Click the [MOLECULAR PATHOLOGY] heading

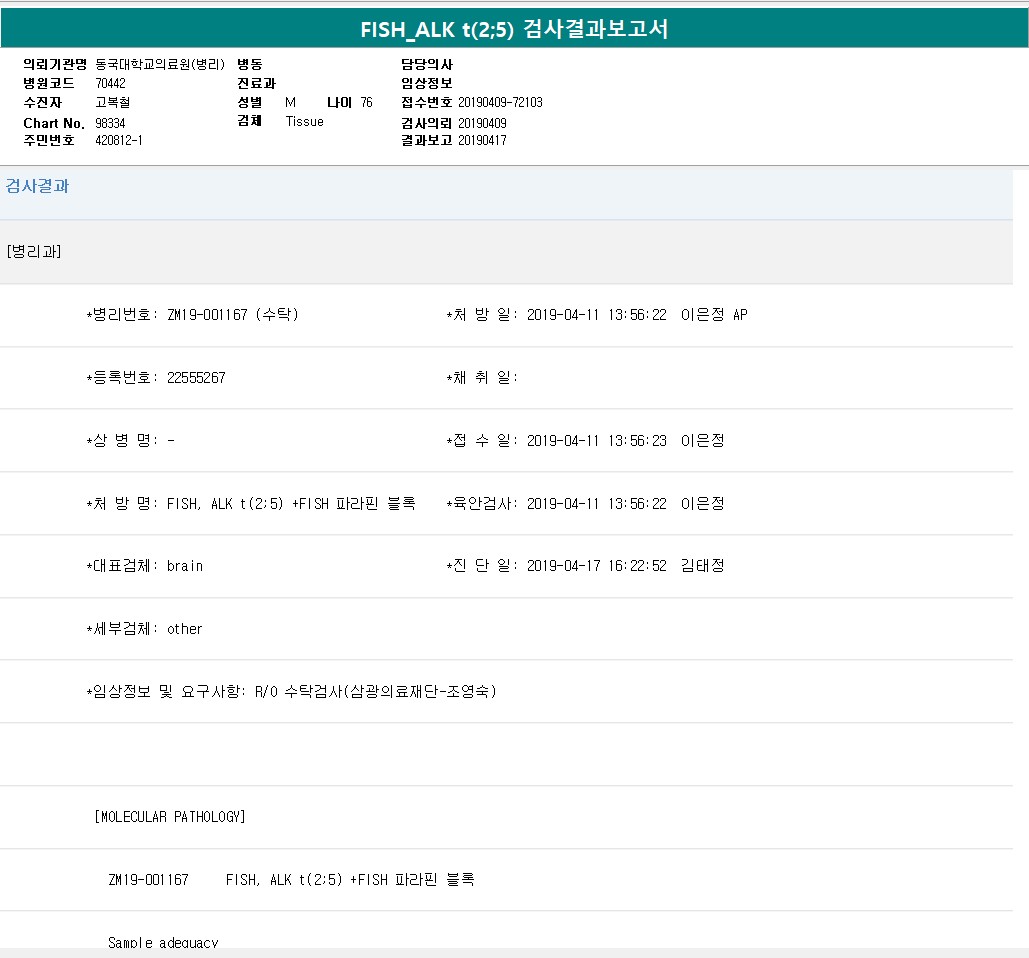[x=170, y=817]
